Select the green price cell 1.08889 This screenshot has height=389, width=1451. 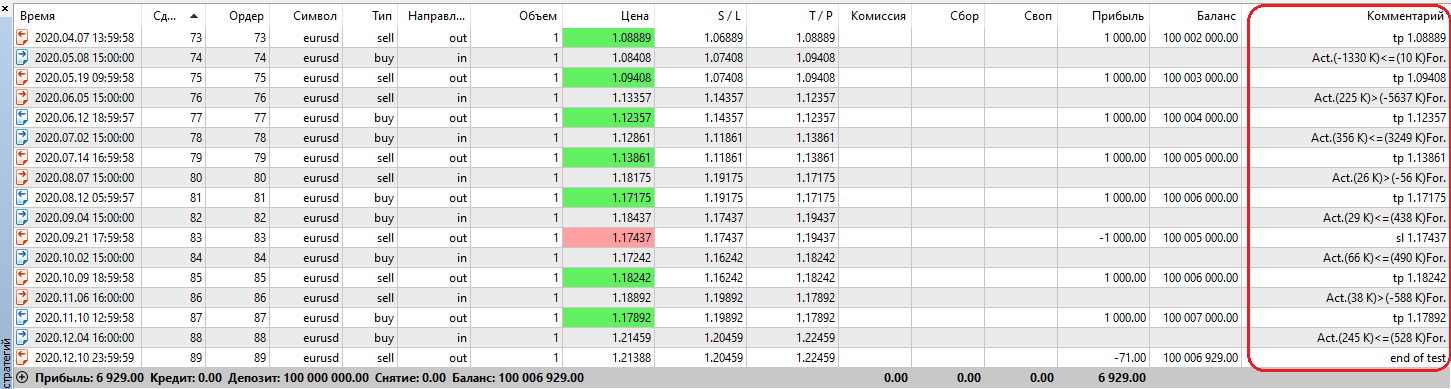pyautogui.click(x=607, y=37)
